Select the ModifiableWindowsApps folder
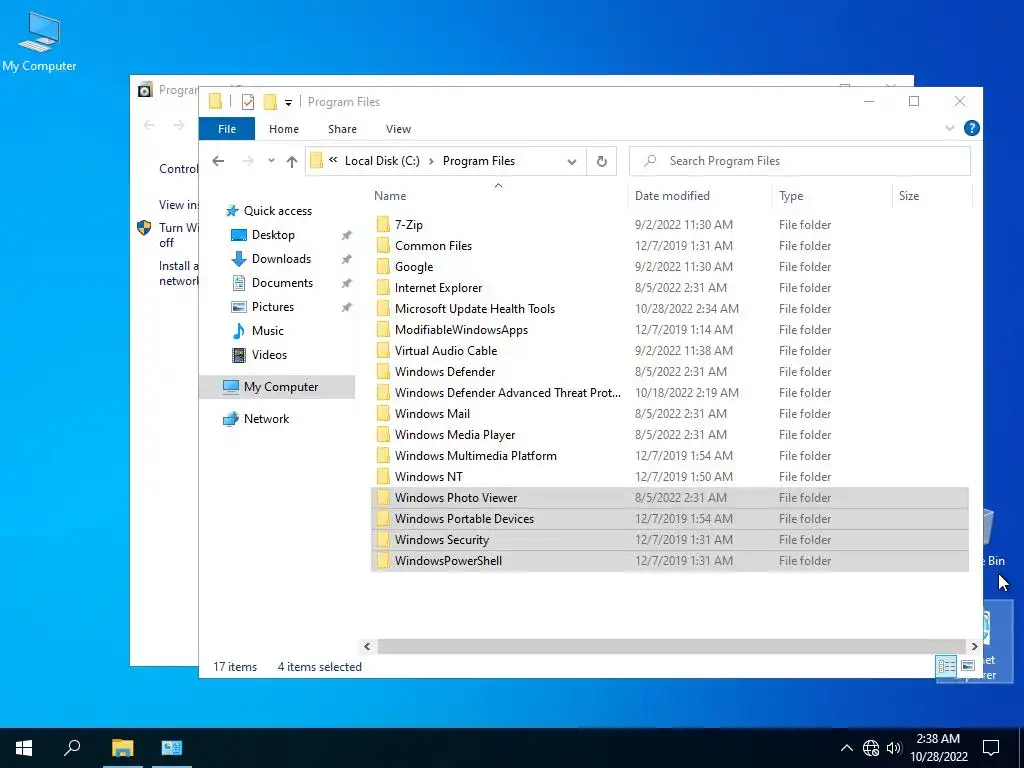The image size is (1024, 768). pyautogui.click(x=461, y=330)
